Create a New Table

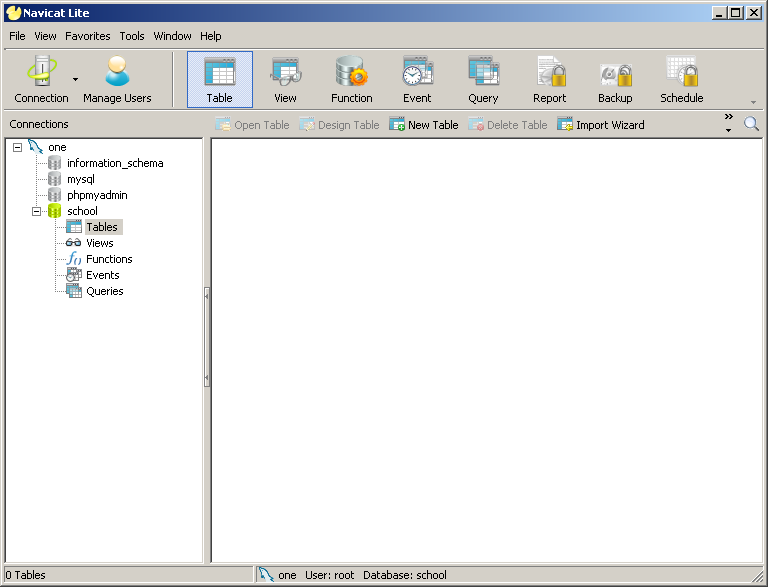click(424, 125)
